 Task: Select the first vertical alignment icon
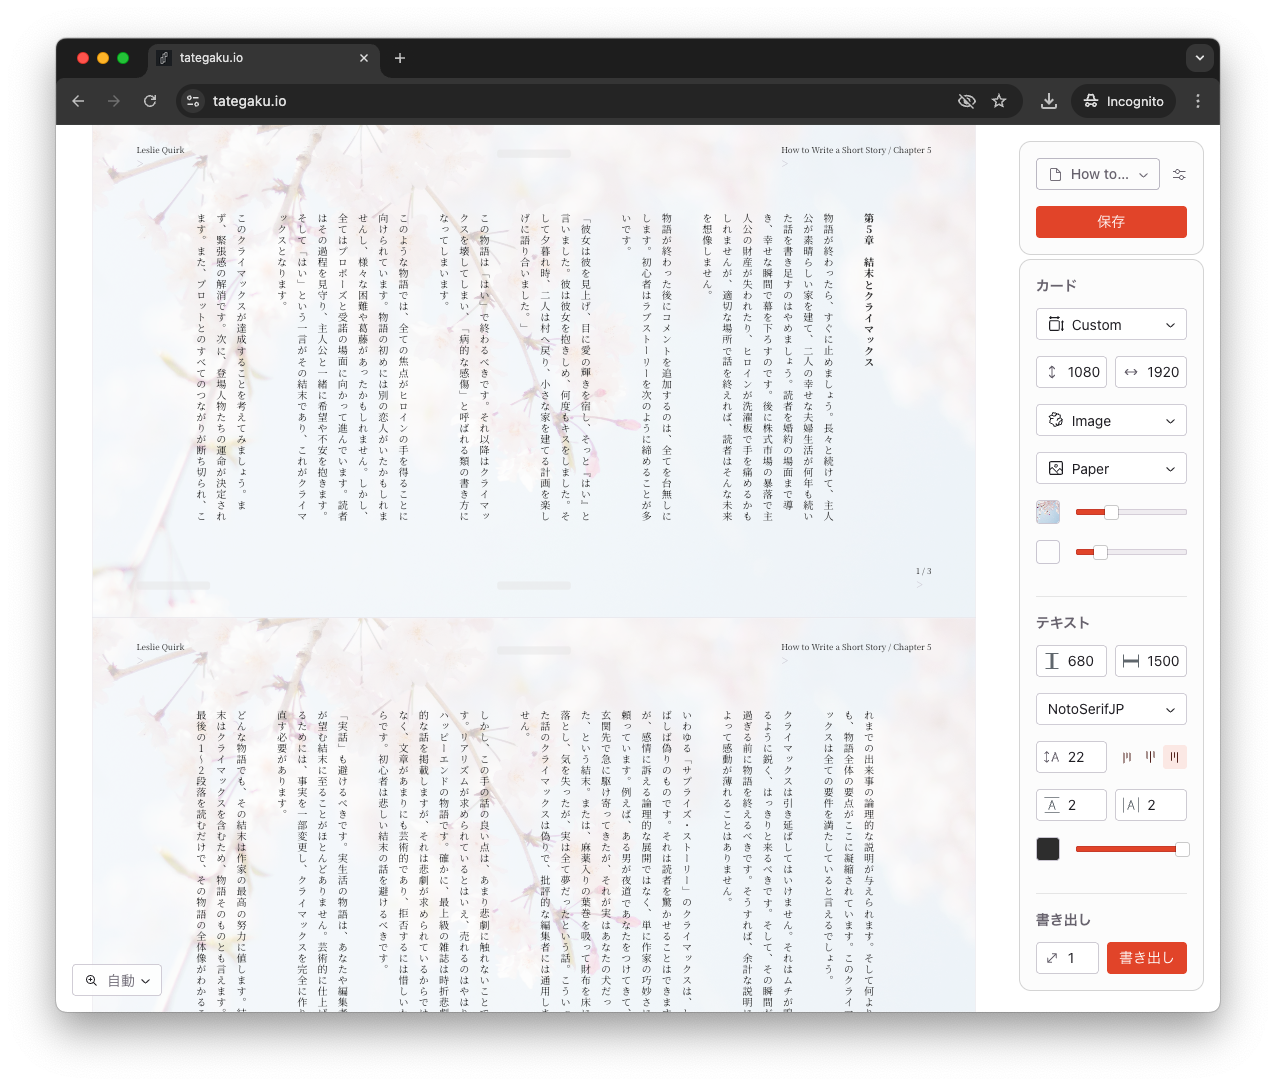click(1125, 757)
